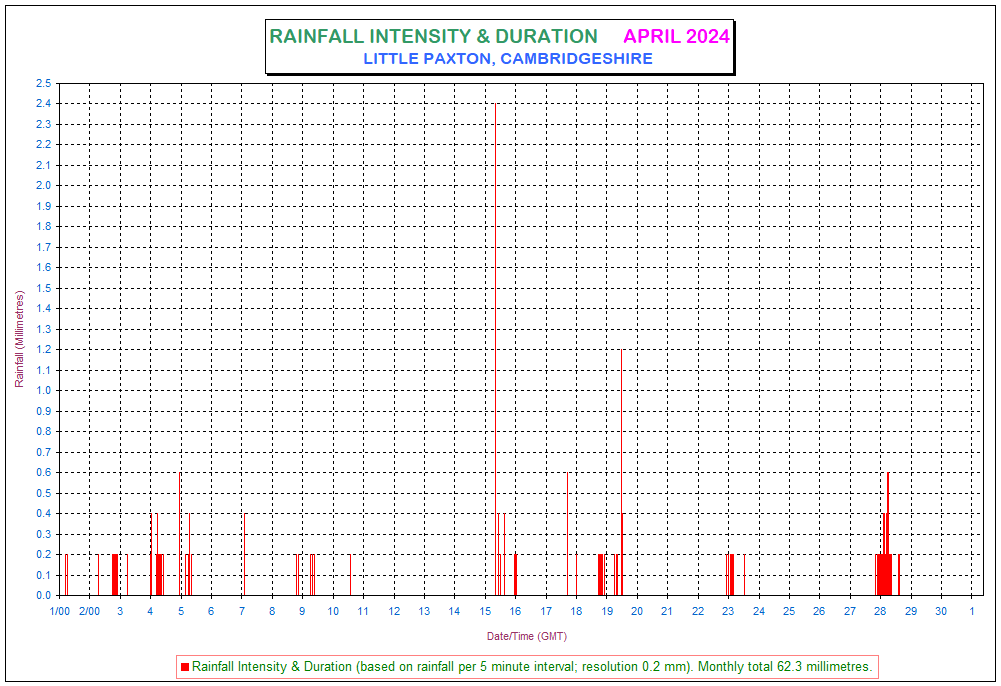Click the 1.2 mm rainfall bar on day 19
This screenshot has height=686, width=1001.
[x=621, y=472]
